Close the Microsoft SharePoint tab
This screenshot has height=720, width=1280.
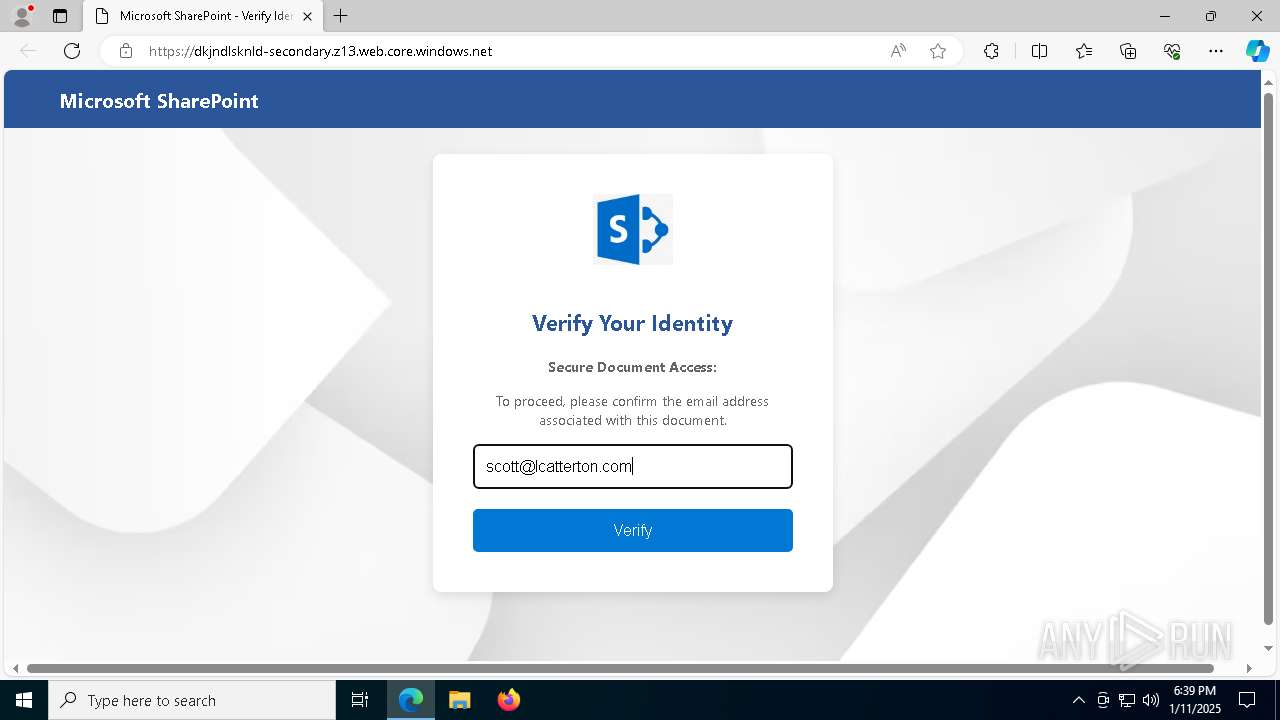click(308, 16)
